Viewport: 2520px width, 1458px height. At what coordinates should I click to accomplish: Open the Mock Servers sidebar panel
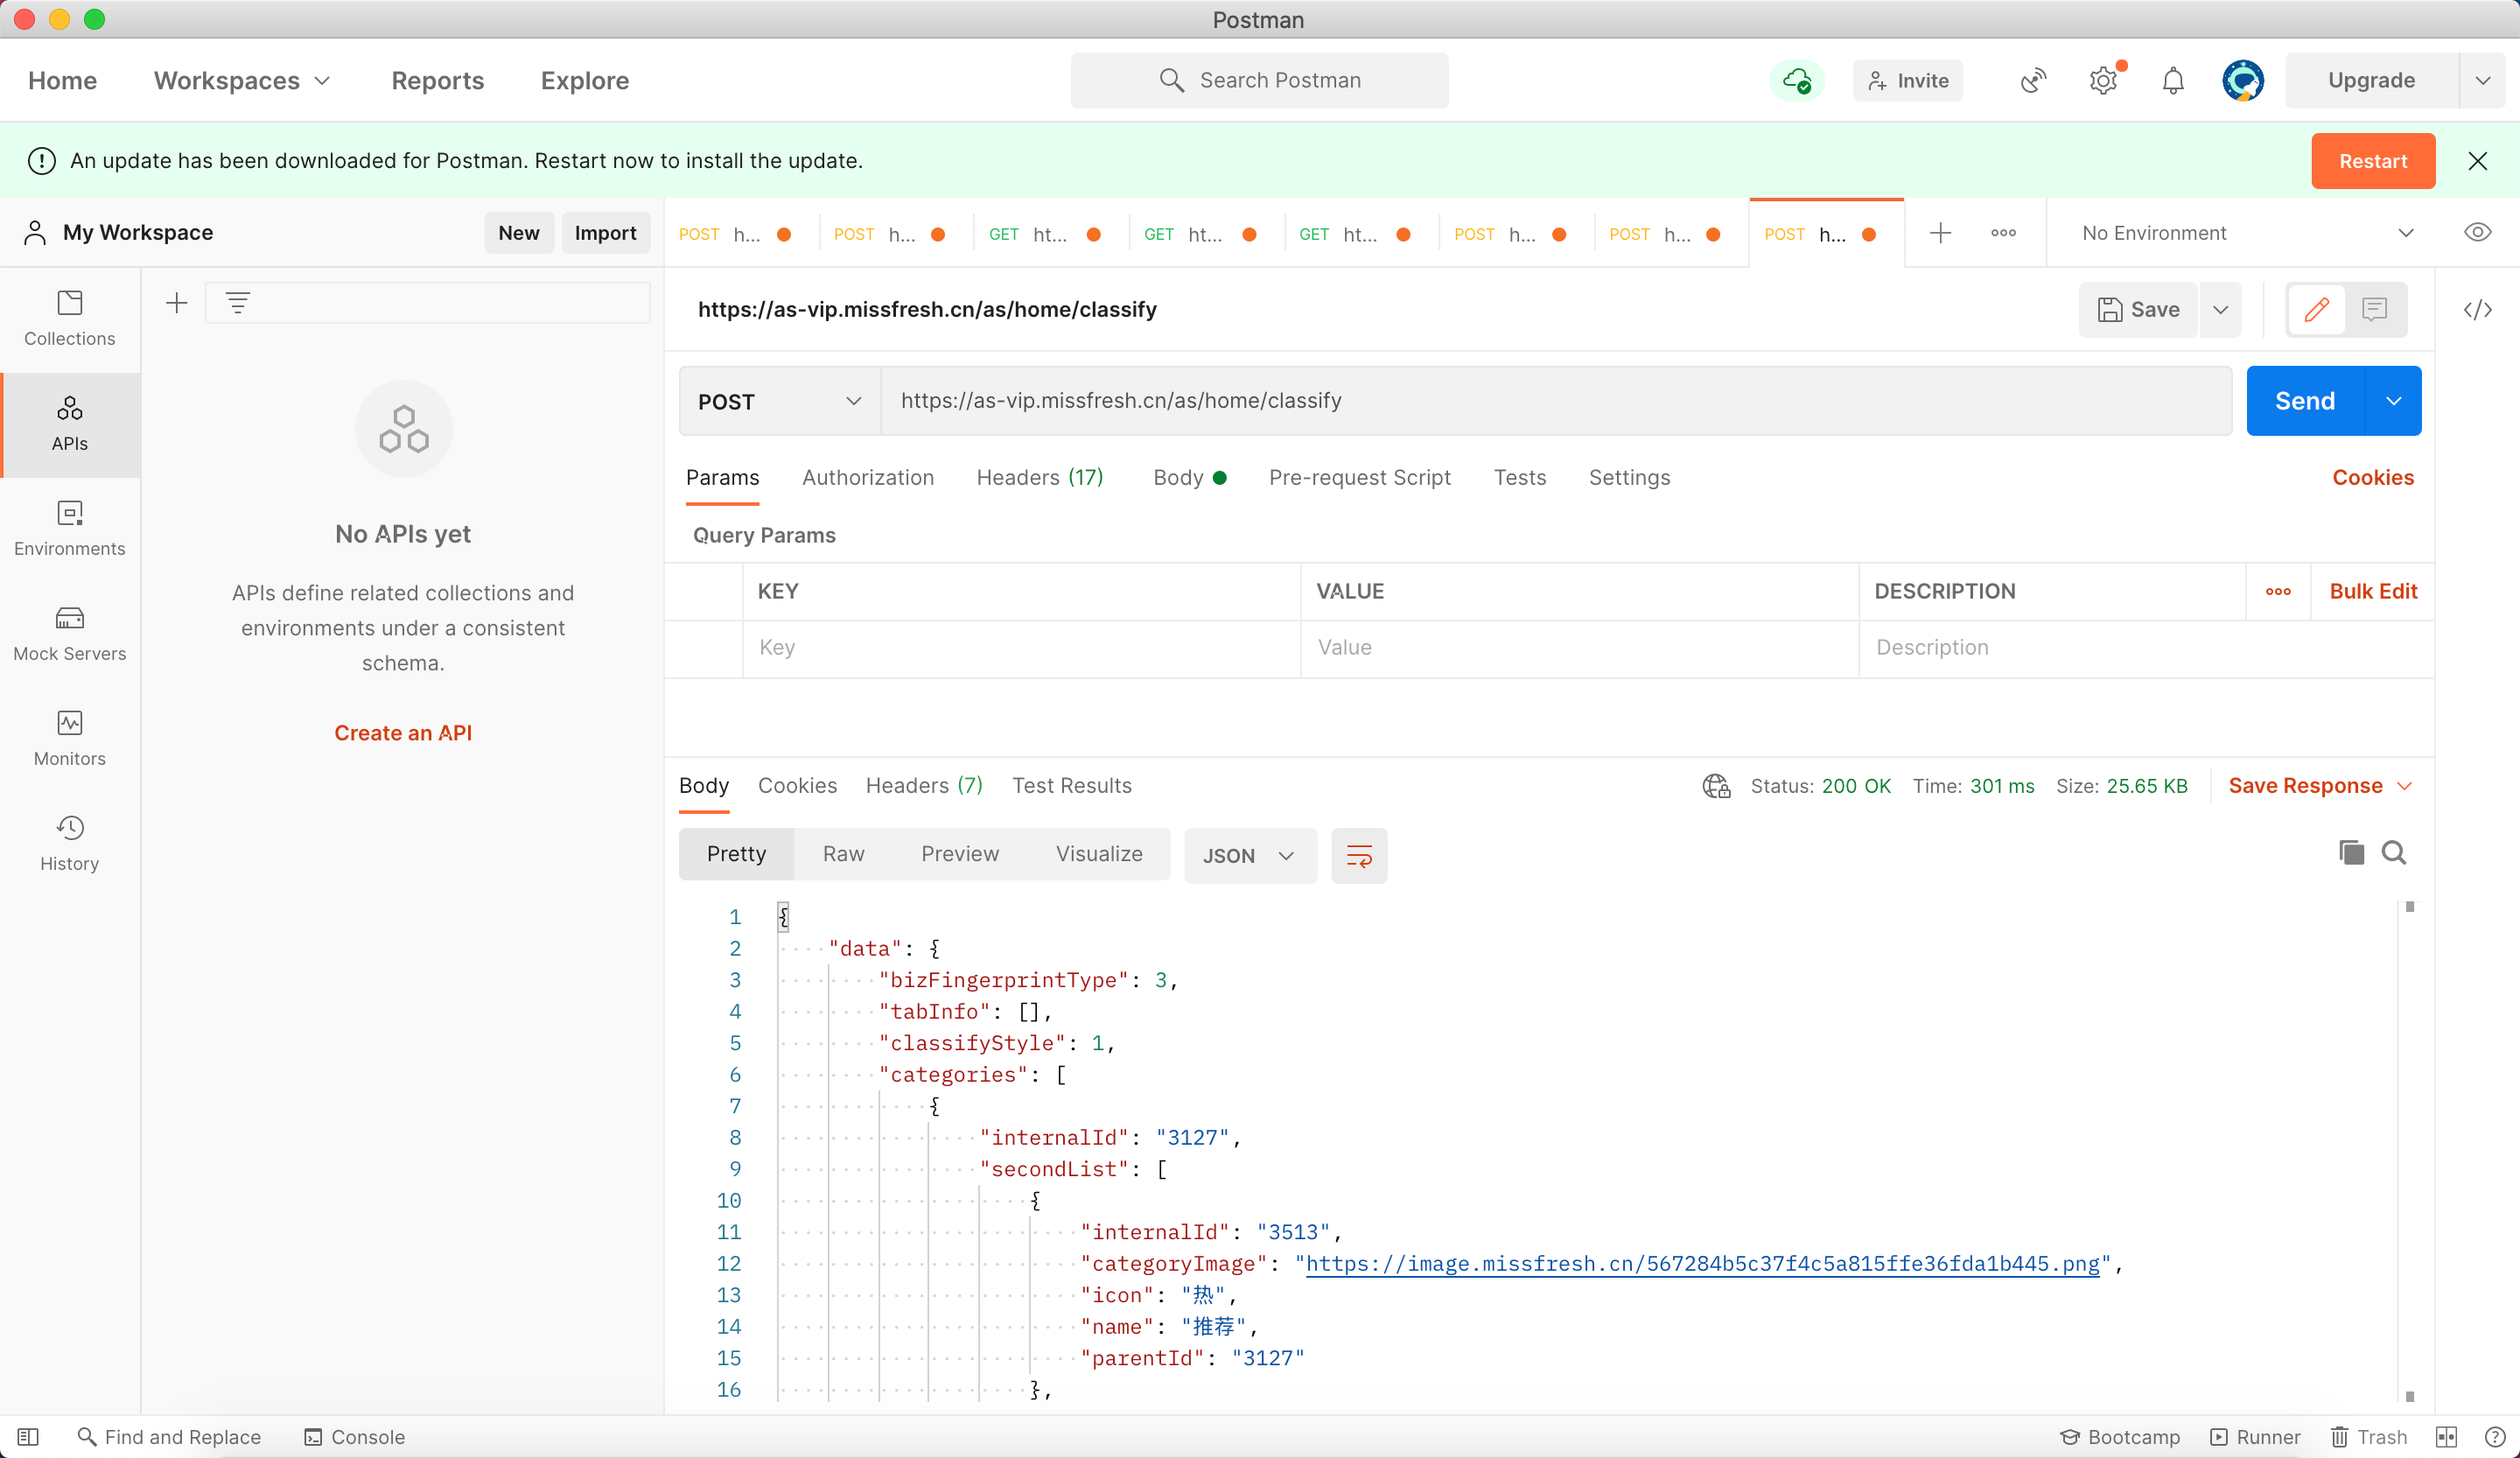click(x=69, y=633)
